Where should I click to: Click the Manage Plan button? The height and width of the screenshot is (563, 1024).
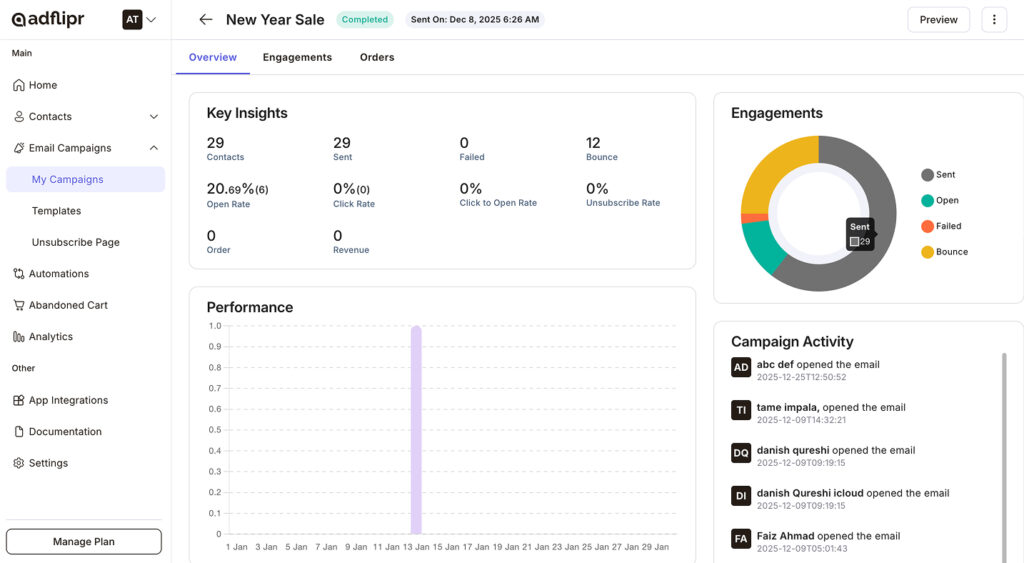click(84, 541)
